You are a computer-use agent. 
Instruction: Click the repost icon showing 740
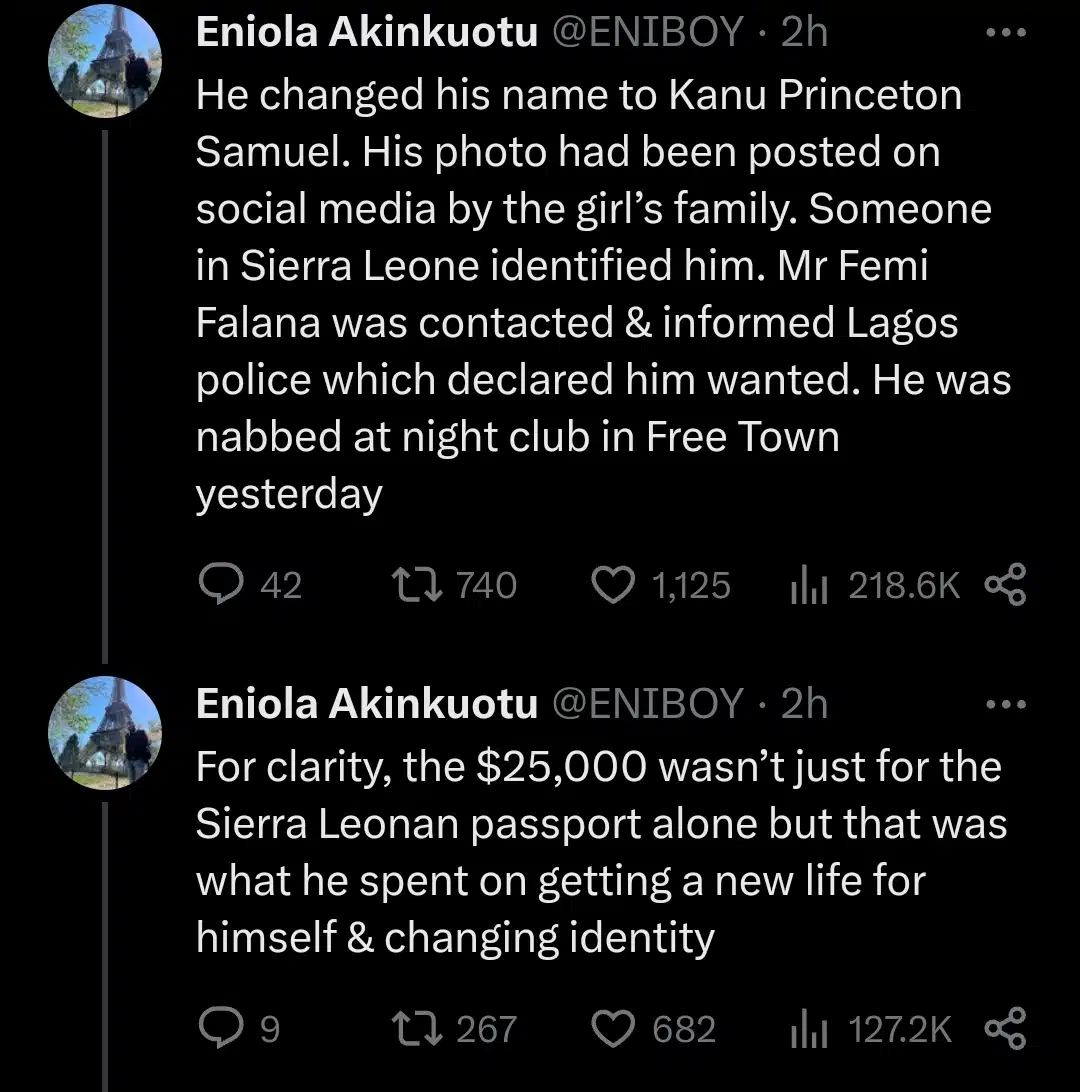click(414, 584)
